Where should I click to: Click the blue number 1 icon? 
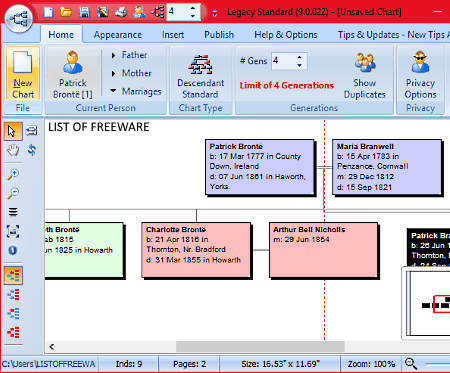point(13,250)
